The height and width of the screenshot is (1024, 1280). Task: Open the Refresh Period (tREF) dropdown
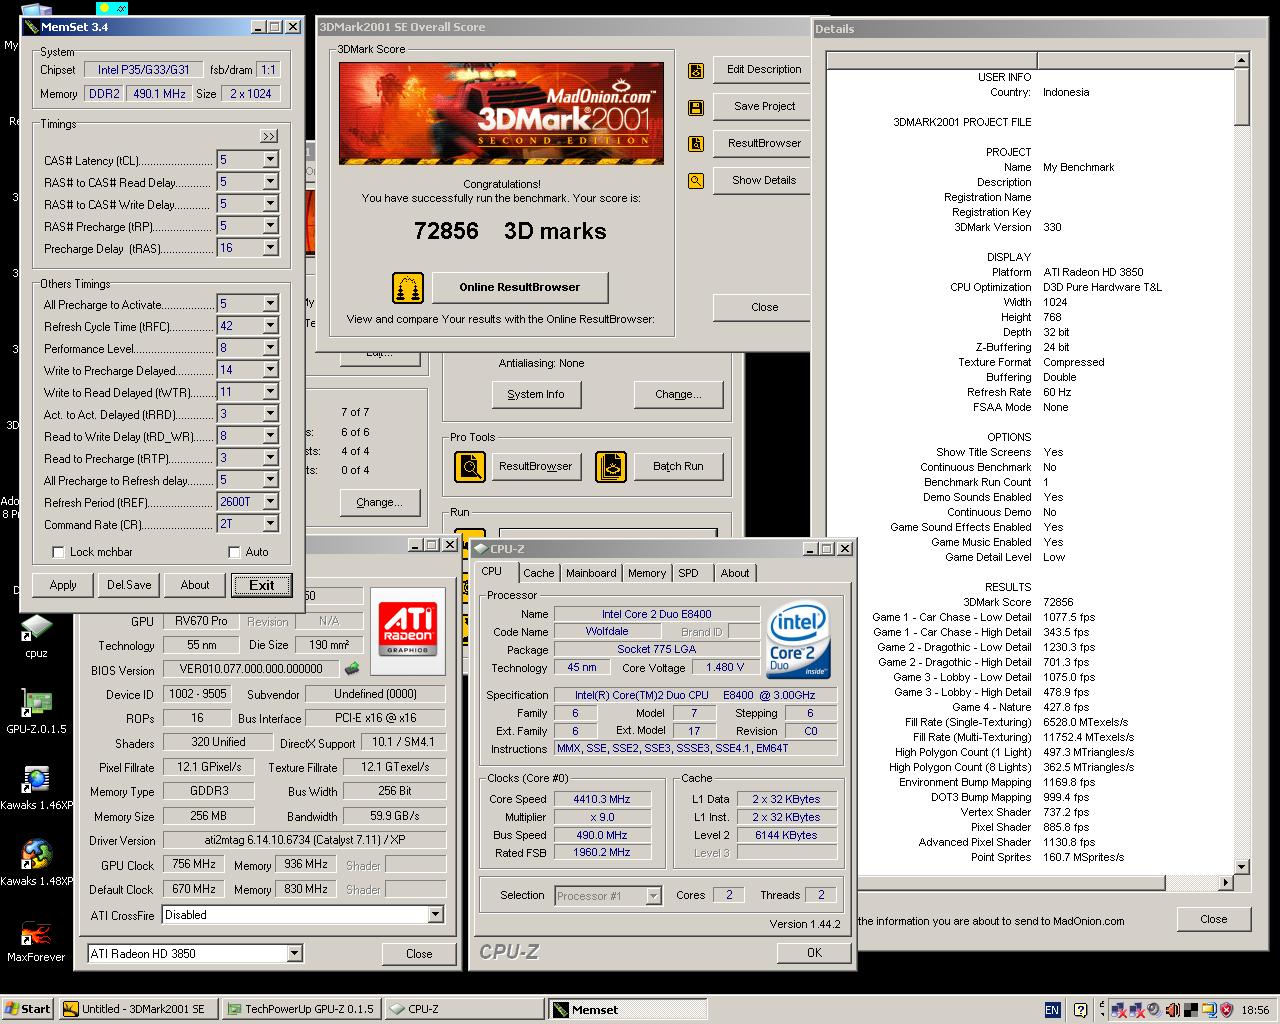pyautogui.click(x=270, y=502)
